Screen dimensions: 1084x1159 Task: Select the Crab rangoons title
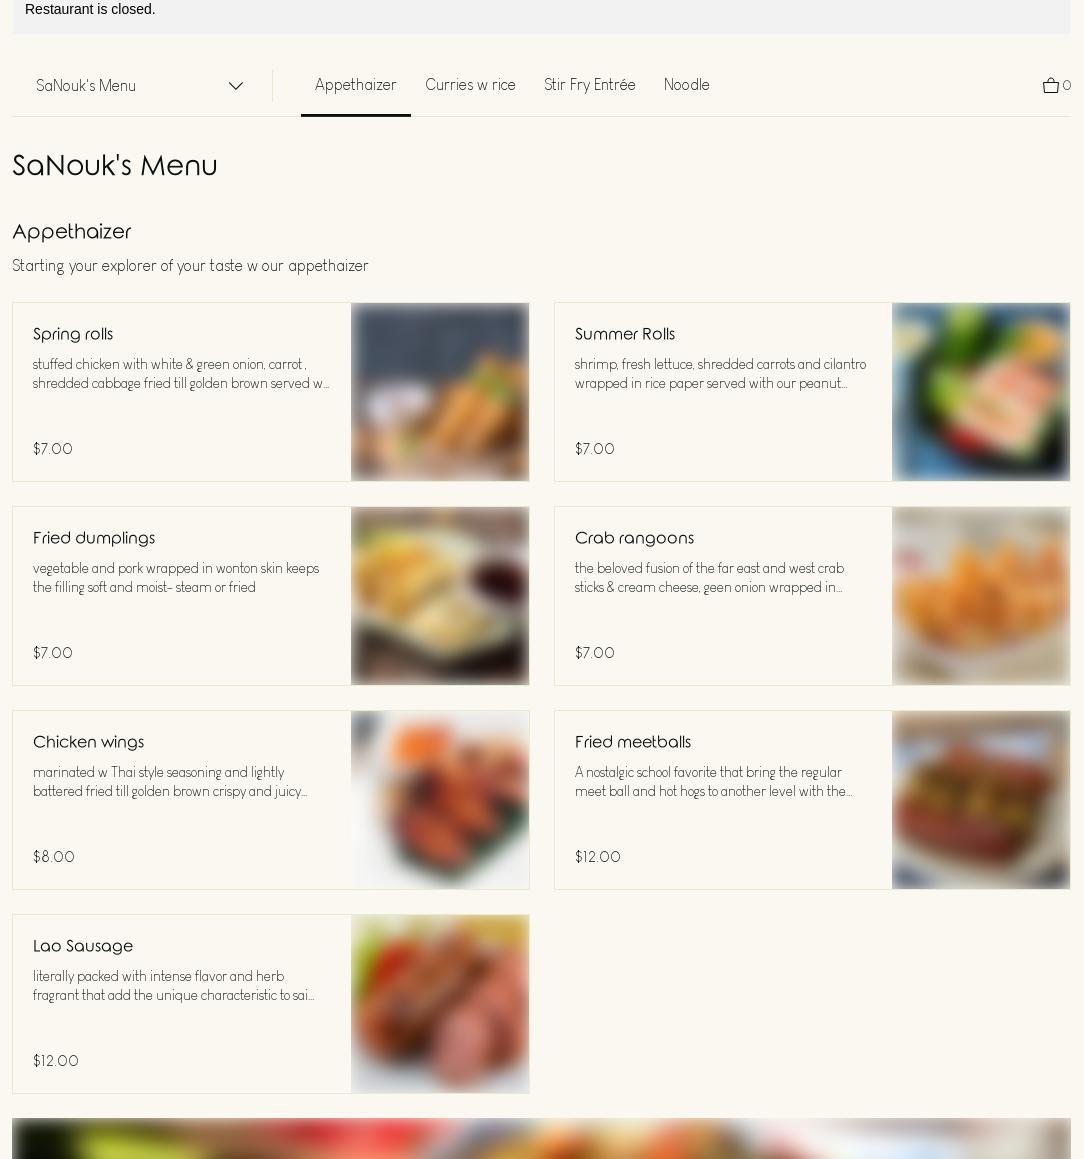click(x=635, y=538)
